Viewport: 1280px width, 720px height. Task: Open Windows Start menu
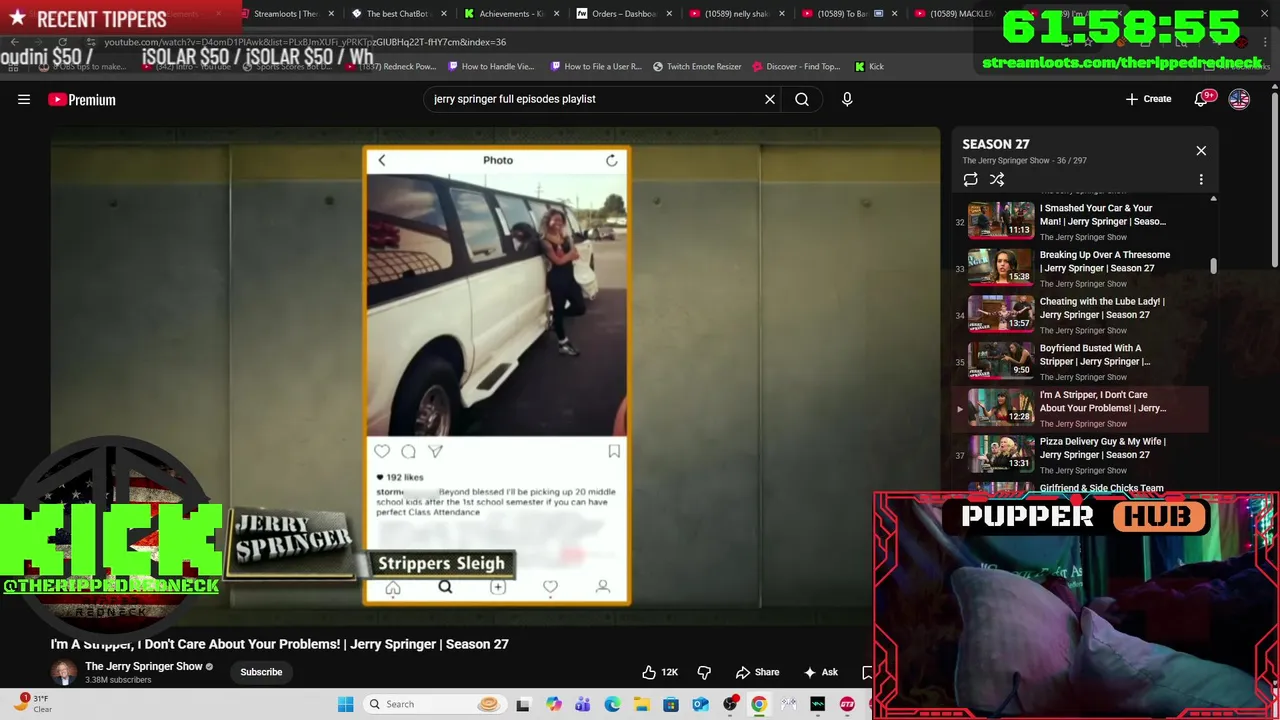(345, 704)
